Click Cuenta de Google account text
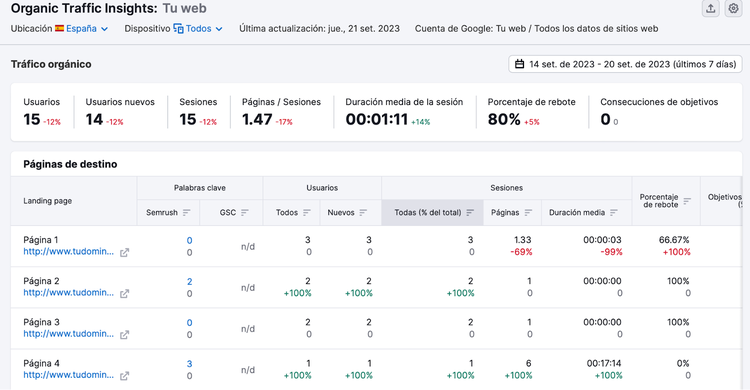This screenshot has height=390, width=750. pyautogui.click(x=536, y=29)
